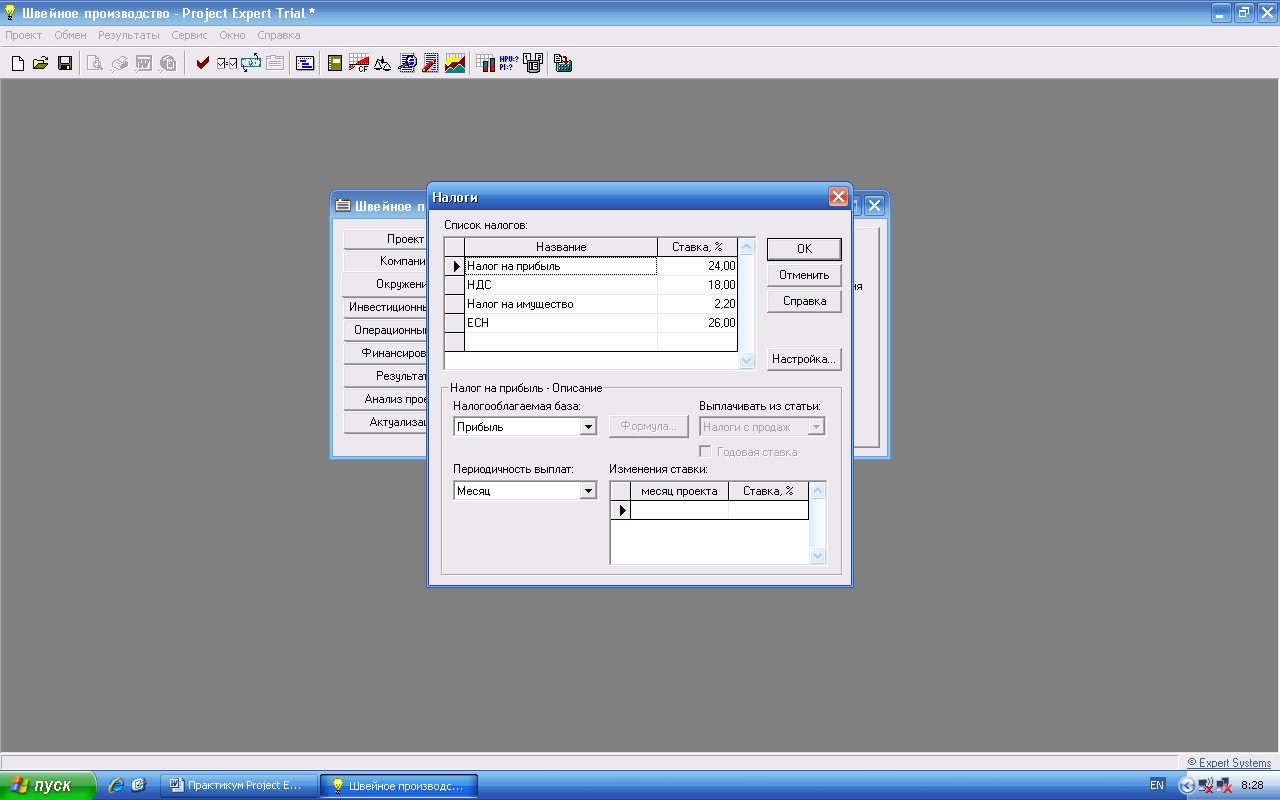Click the 18,00 rate cell

point(697,285)
